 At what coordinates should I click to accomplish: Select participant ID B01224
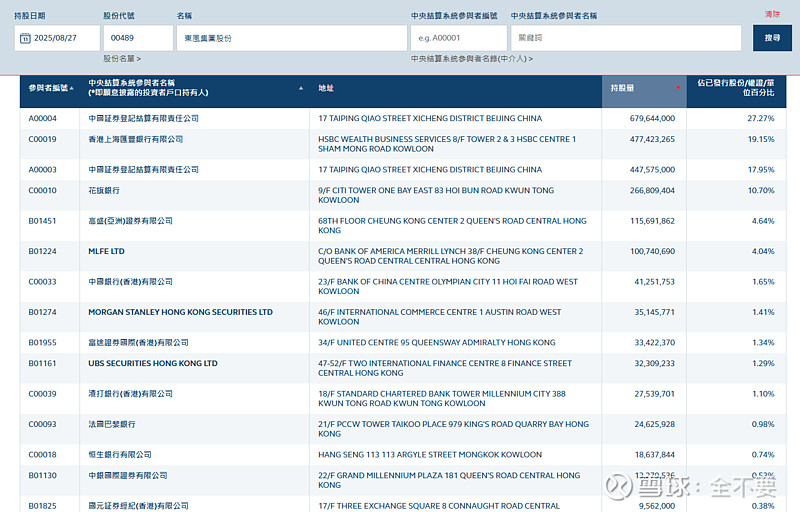42,251
